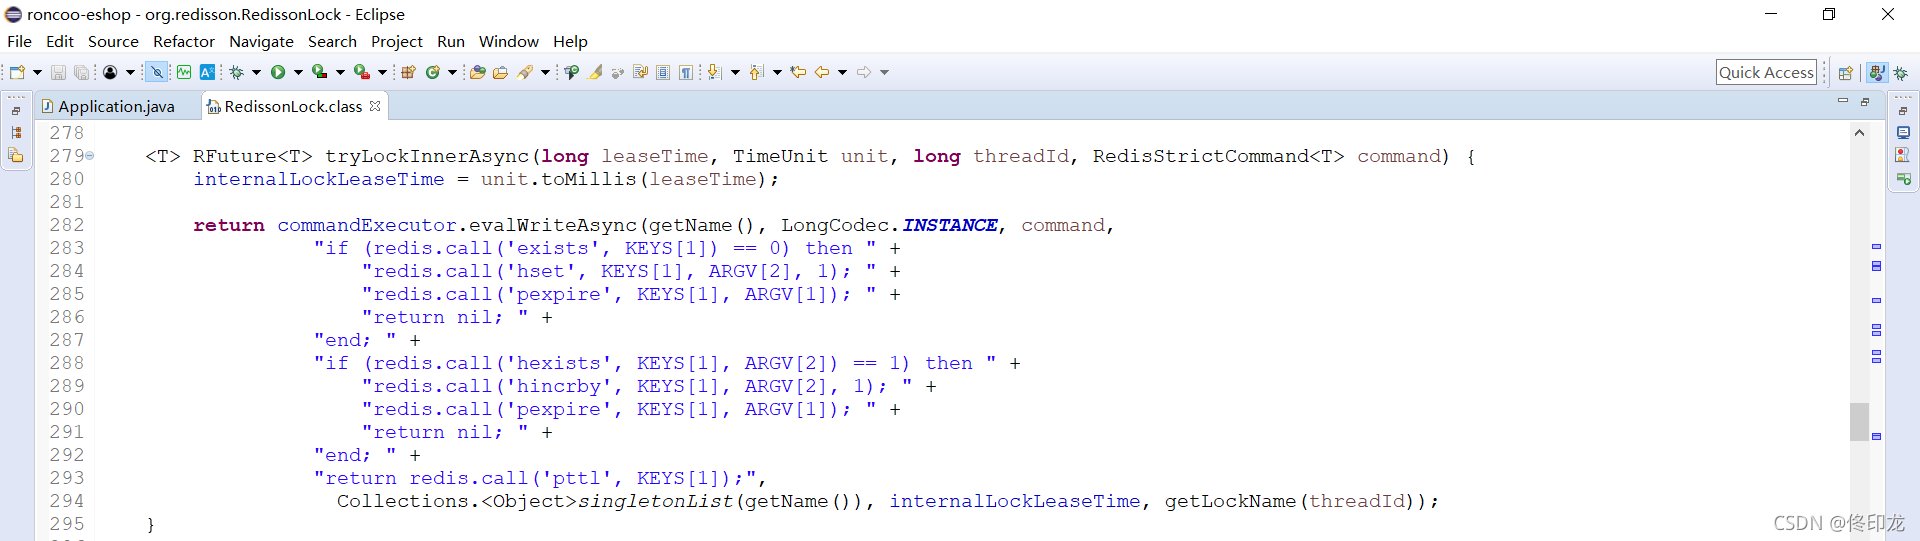Restore the left trim stack view
Screen dimensions: 1920x541
coord(16,110)
